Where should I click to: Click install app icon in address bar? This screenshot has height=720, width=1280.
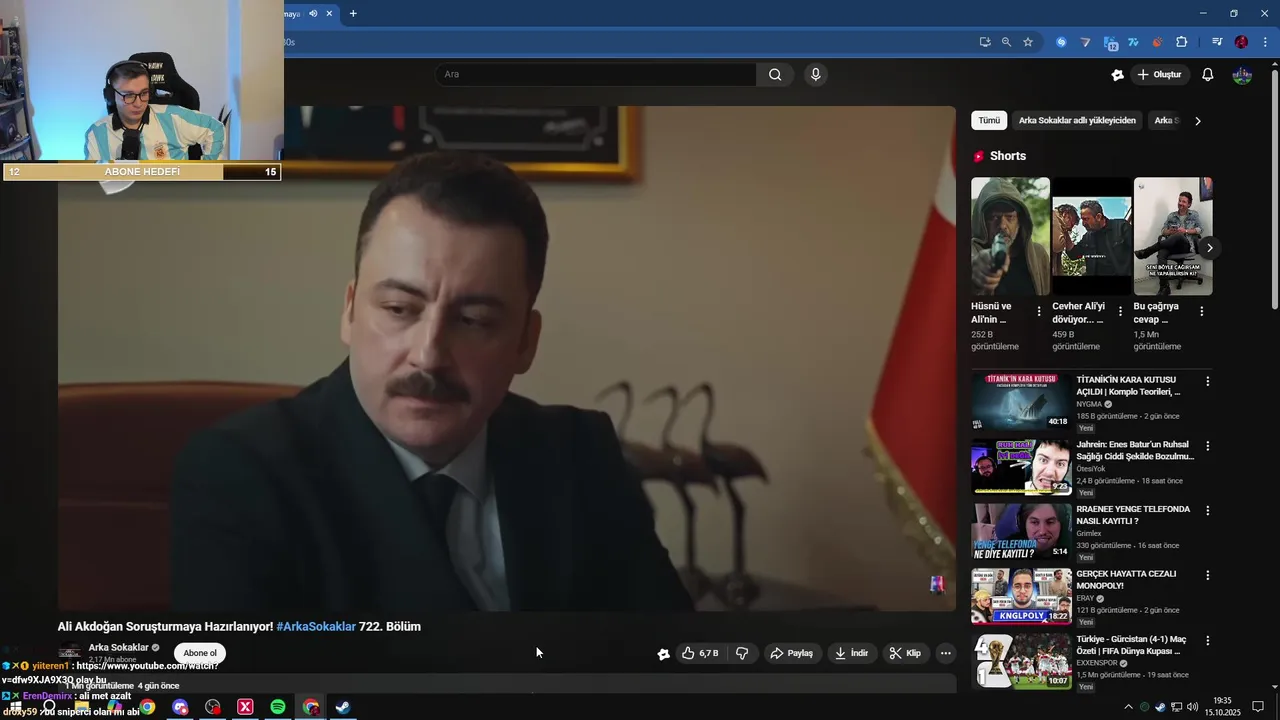click(985, 42)
